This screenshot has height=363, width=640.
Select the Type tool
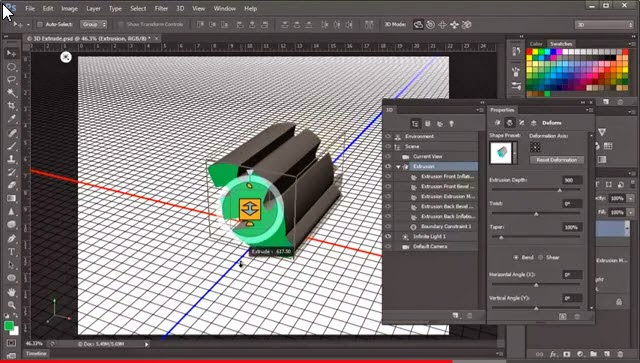(11, 252)
